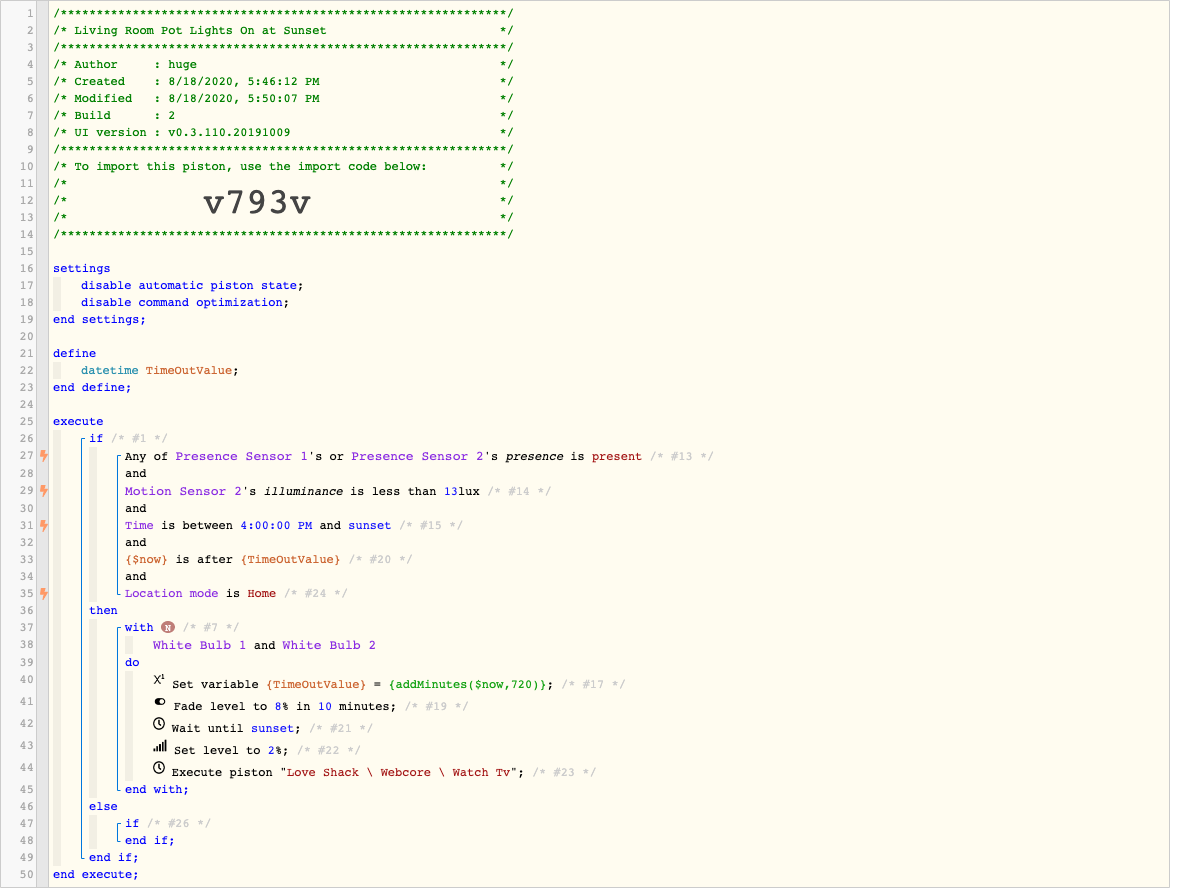Screen dimensions: 1178x889
Task: Click the clock icon before 'Wait until sunset'
Action: [159, 724]
